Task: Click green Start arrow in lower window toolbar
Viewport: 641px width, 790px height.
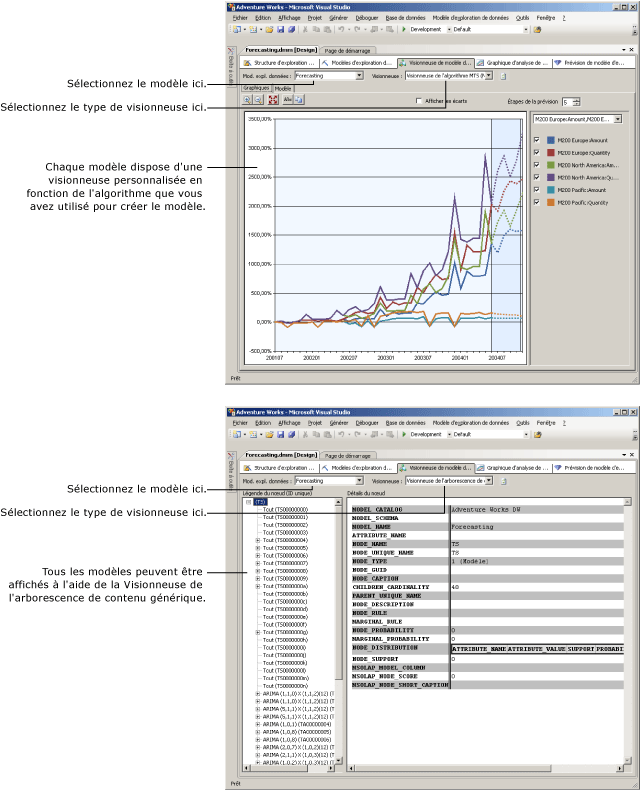Action: tap(404, 434)
